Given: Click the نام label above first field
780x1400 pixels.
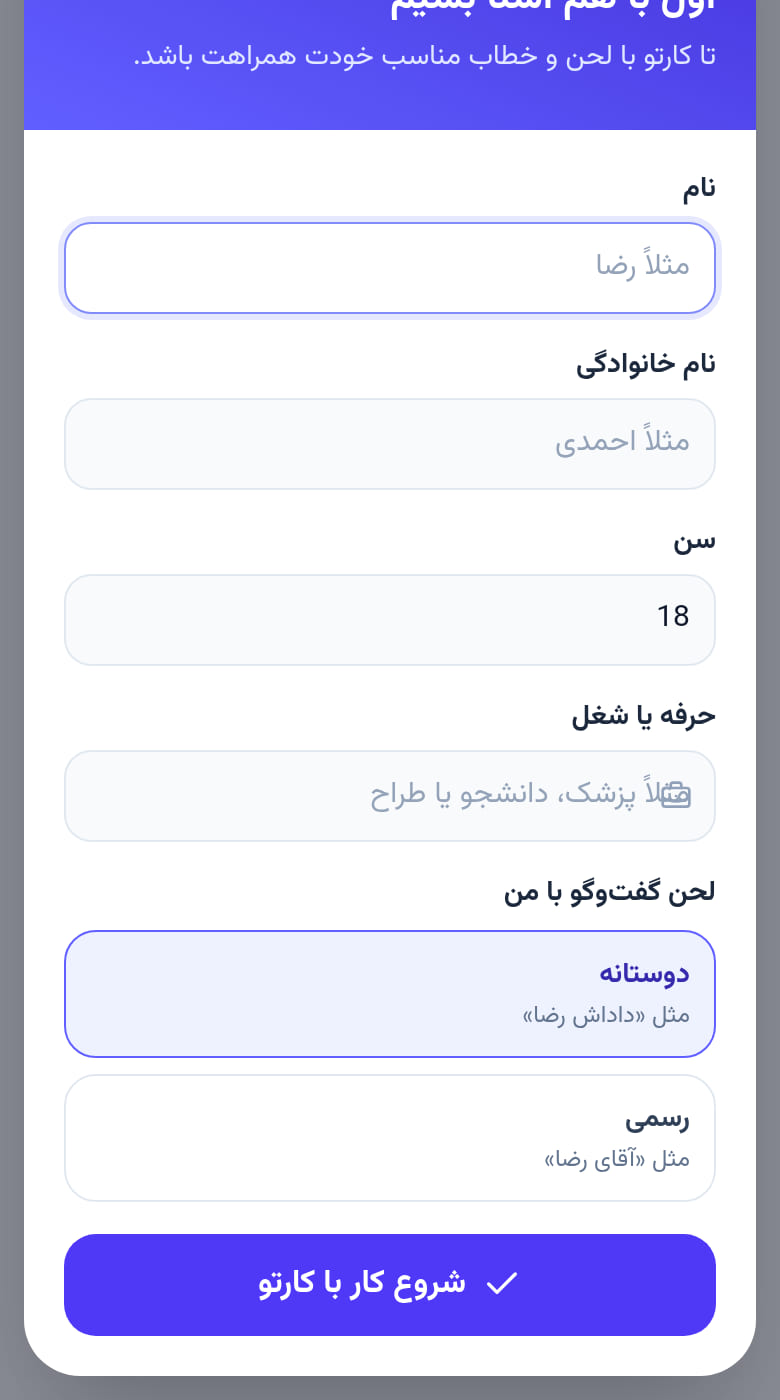Looking at the screenshot, I should point(699,188).
